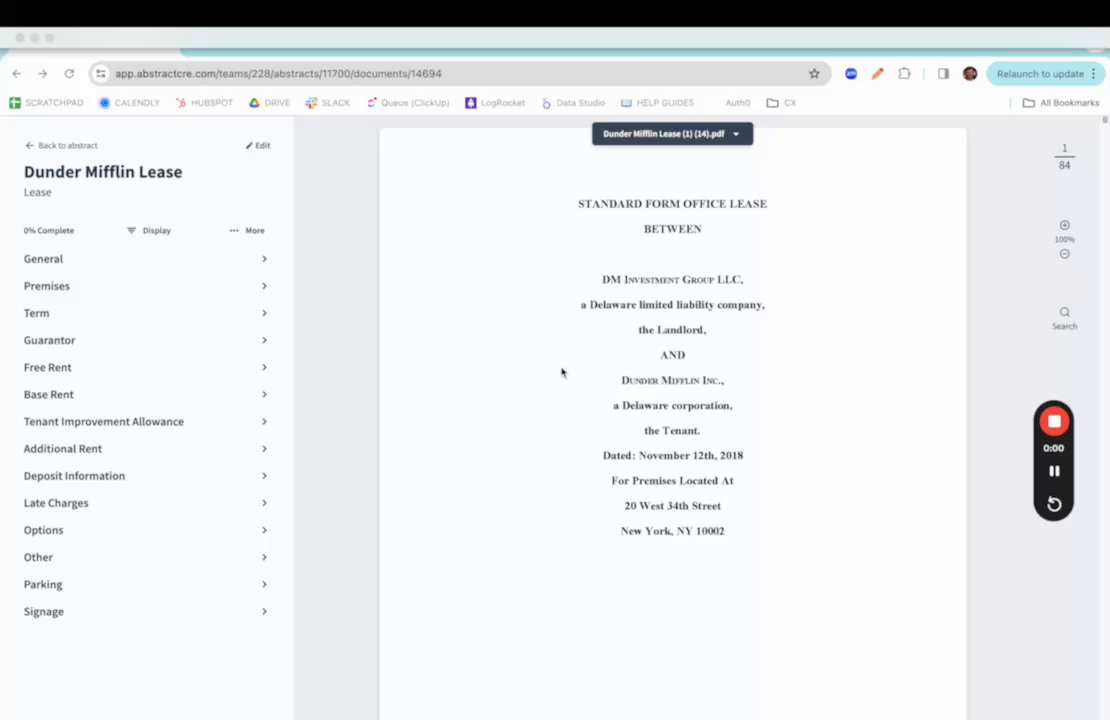Image resolution: width=1110 pixels, height=720 pixels.
Task: Expand the Other section
Action: [x=146, y=557]
